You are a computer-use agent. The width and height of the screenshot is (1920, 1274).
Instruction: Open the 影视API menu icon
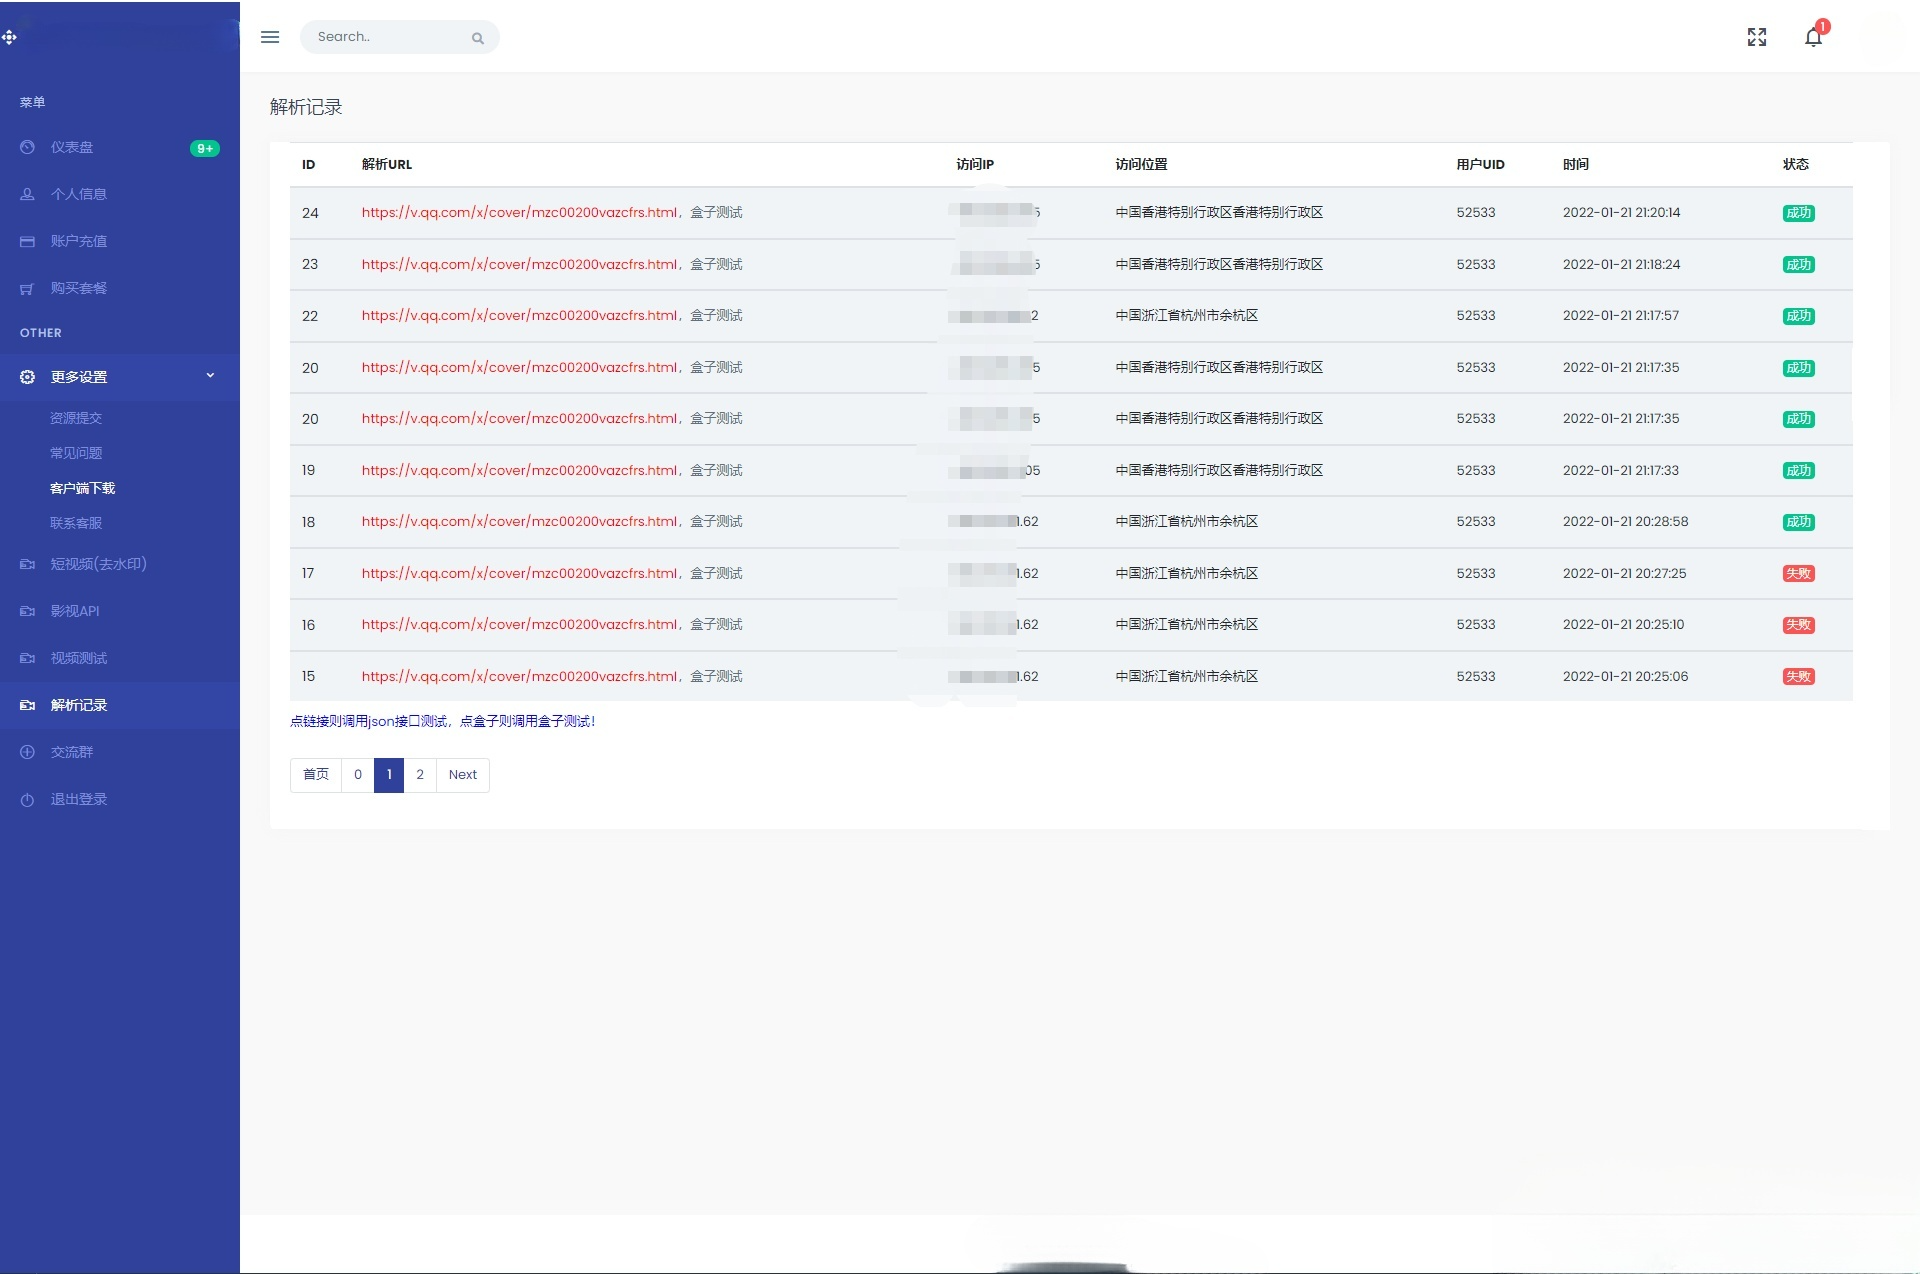tap(26, 611)
